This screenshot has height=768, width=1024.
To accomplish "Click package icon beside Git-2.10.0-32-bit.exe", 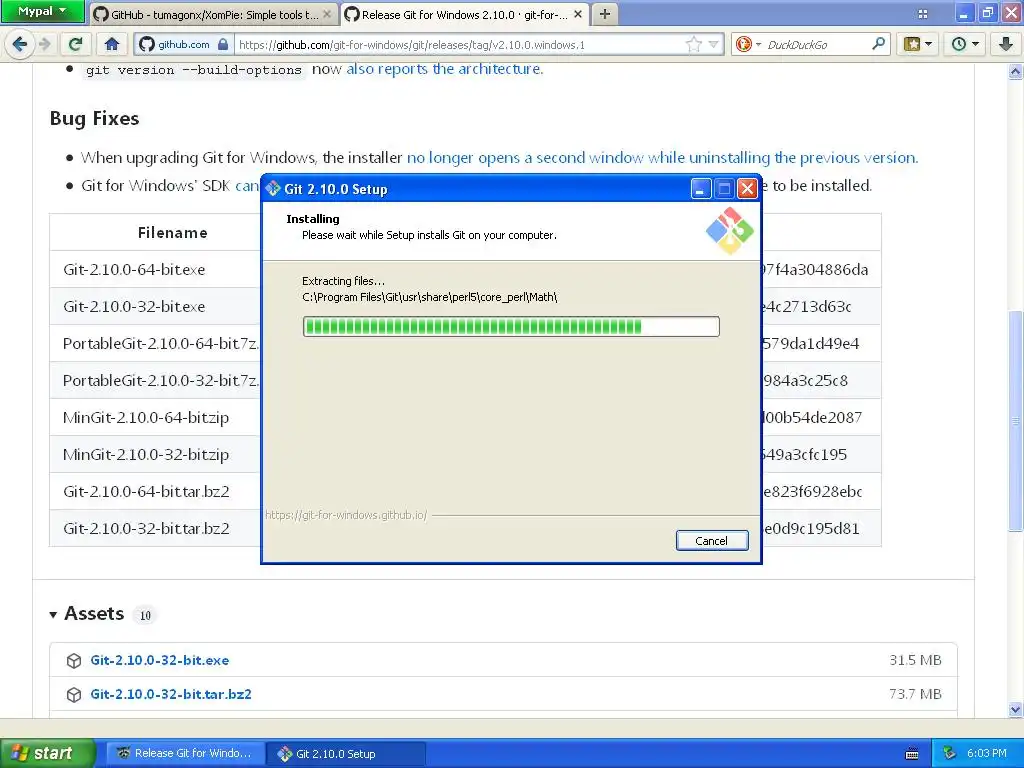I will tap(74, 660).
